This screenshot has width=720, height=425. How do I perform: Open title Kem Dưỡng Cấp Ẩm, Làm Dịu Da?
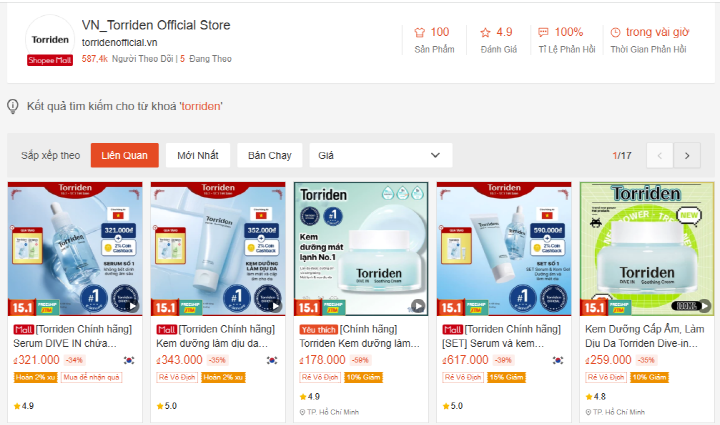tap(645, 336)
